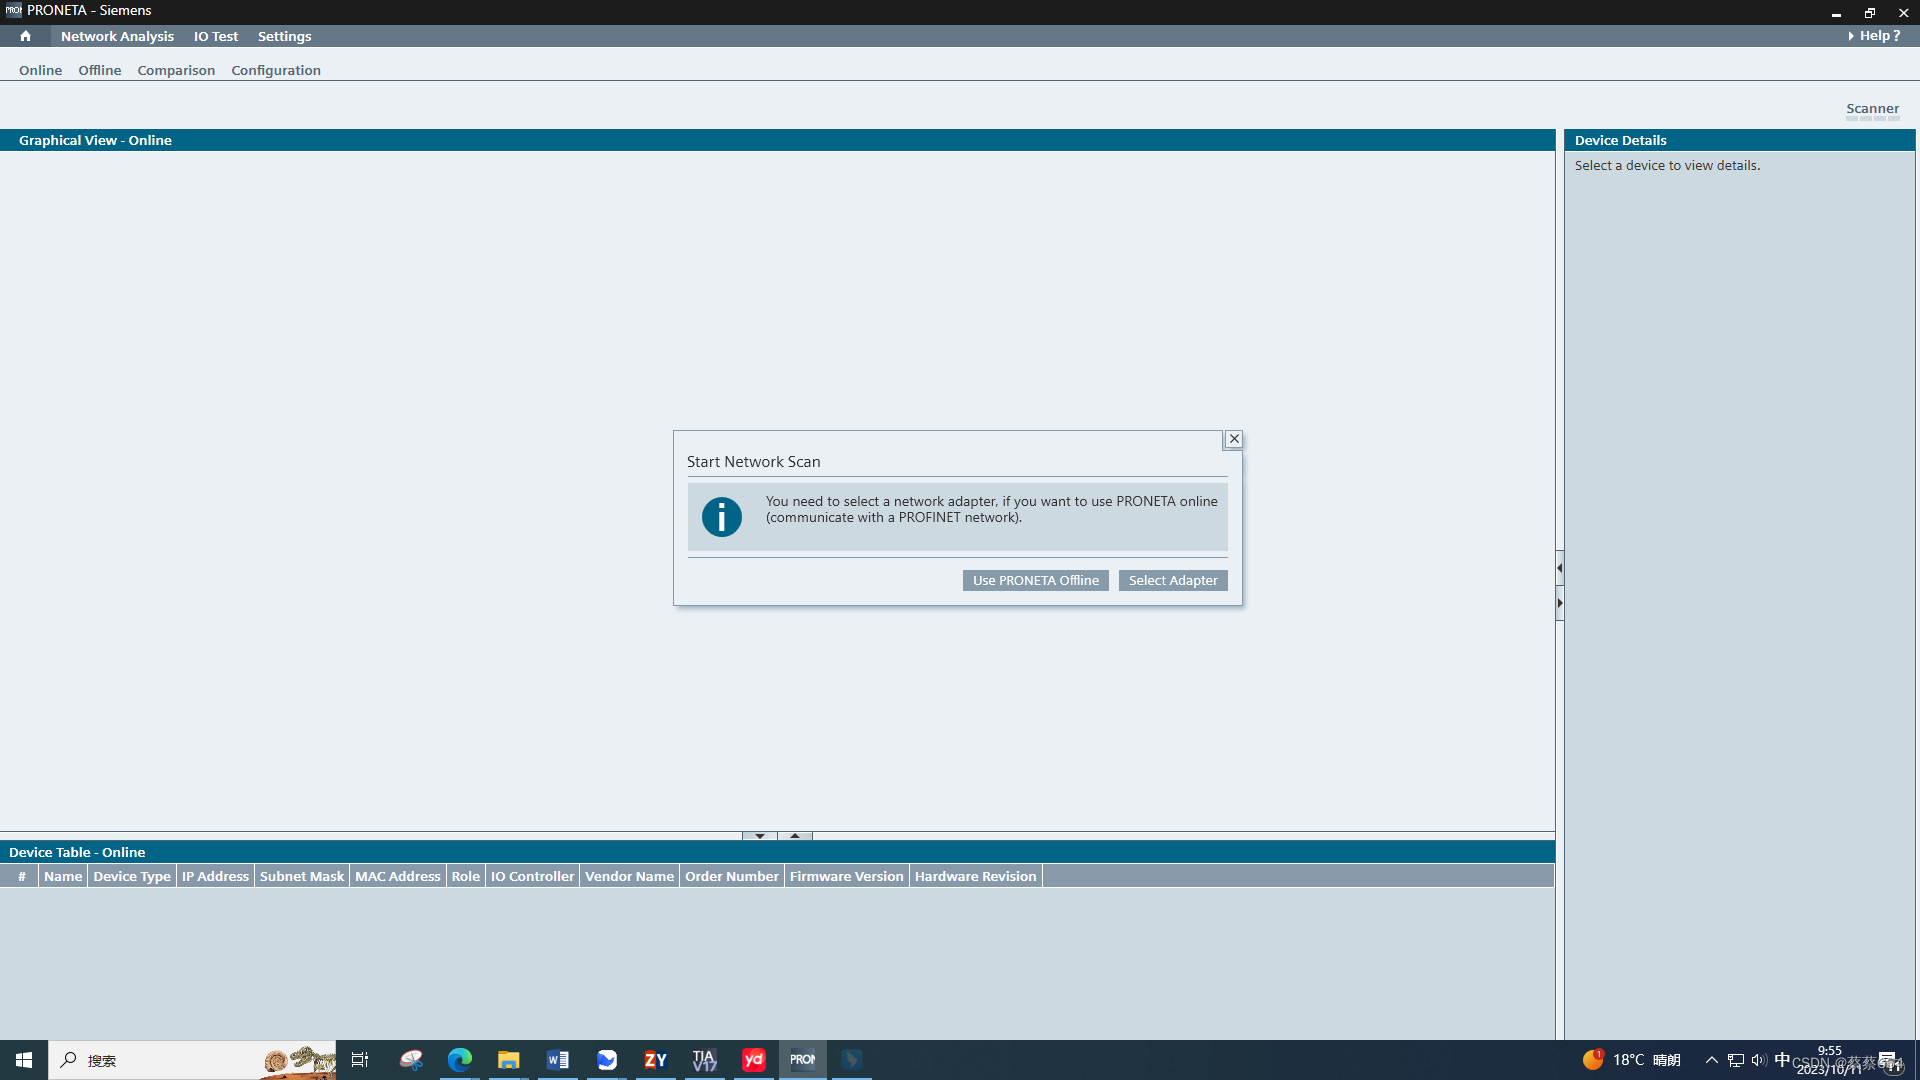Open the Network Analysis menu
1920x1080 pixels.
coord(117,36)
